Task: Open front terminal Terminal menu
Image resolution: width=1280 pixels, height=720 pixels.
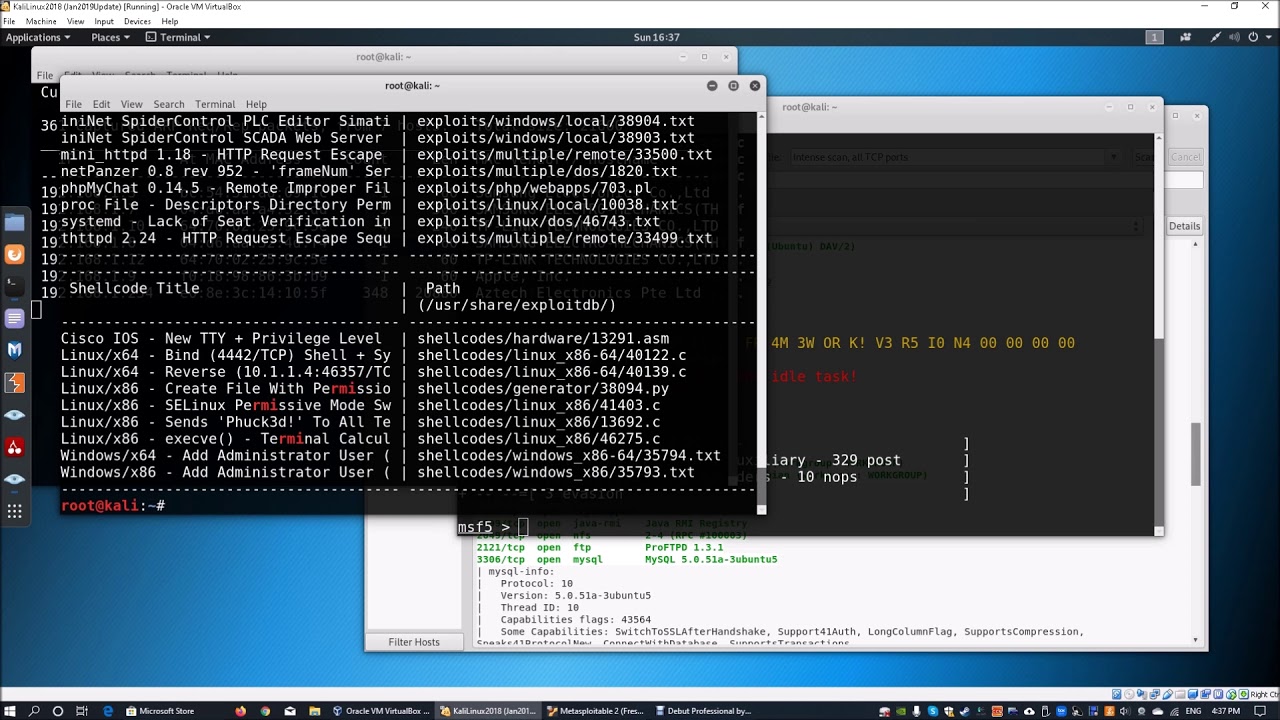Action: click(215, 104)
